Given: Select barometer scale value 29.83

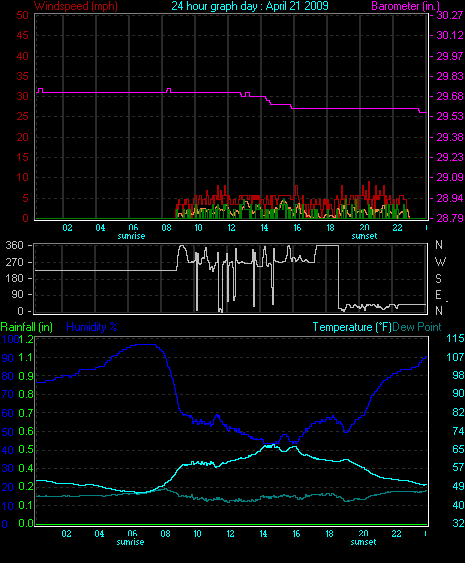Looking at the screenshot, I should 450,76.
